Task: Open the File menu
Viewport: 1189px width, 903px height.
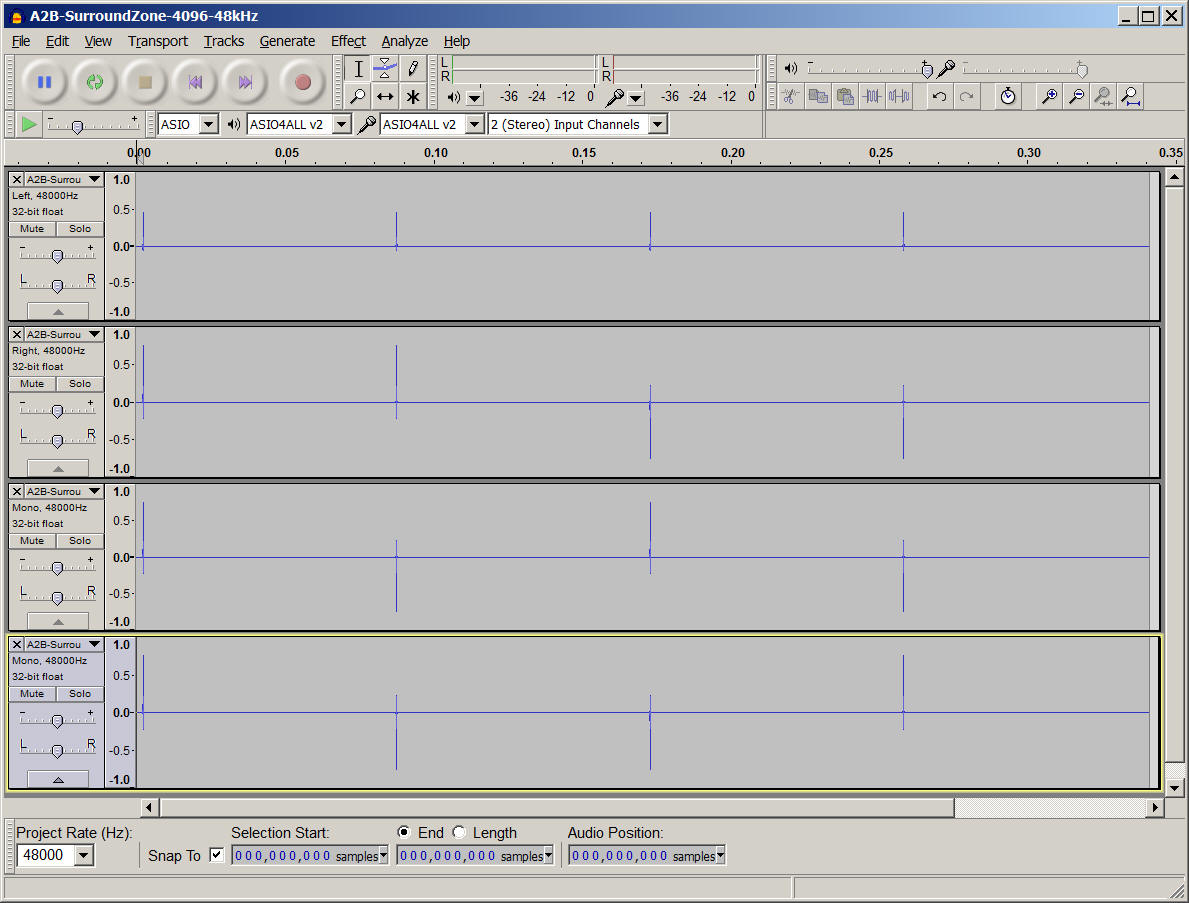Action: [21, 41]
